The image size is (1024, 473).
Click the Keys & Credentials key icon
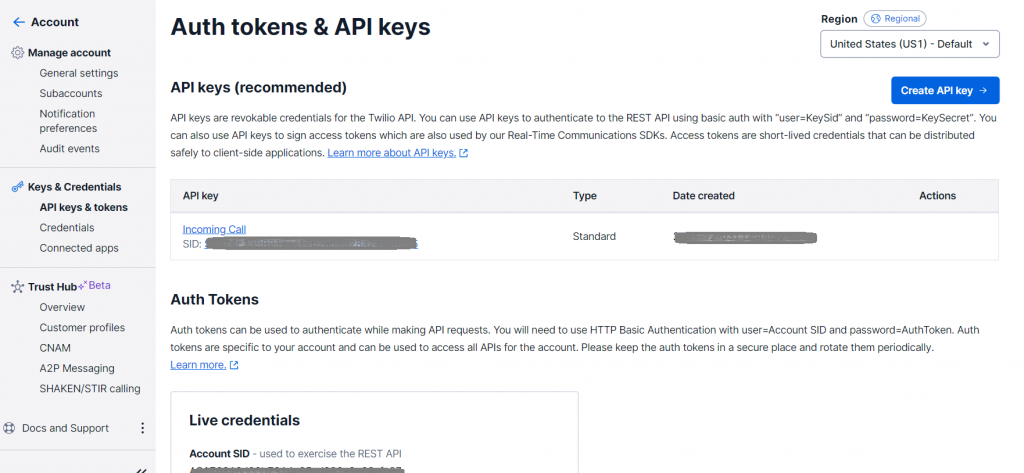pyautogui.click(x=18, y=187)
